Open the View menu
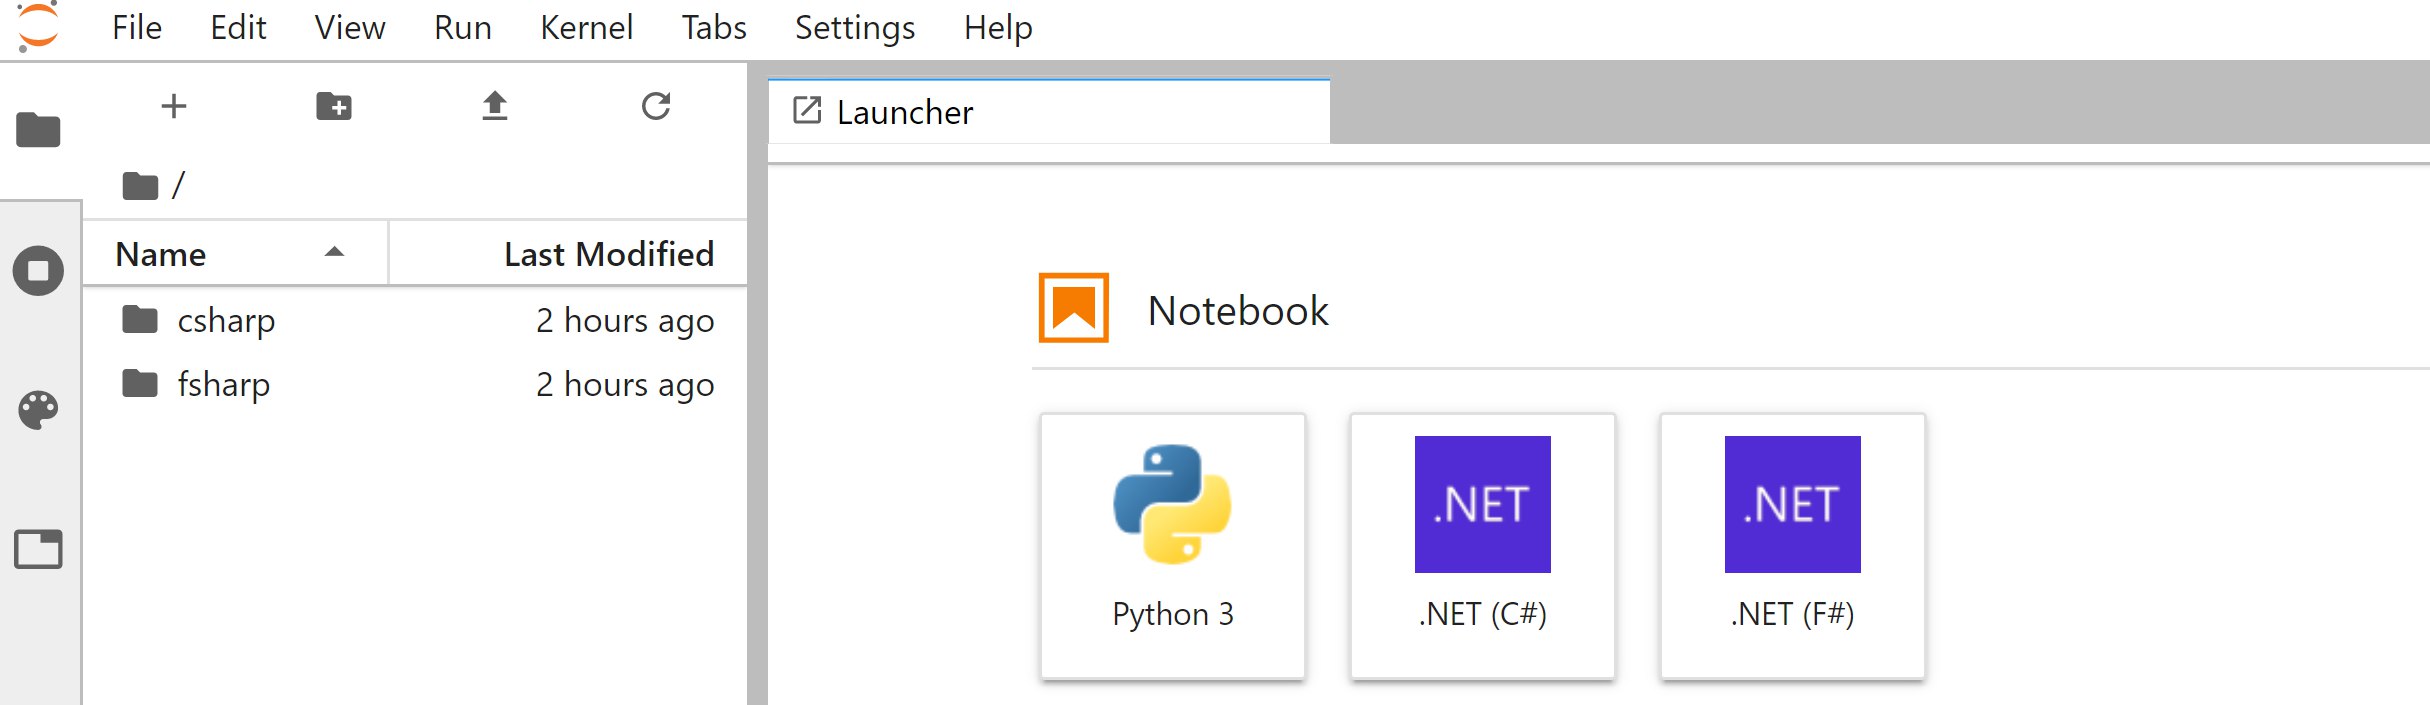The width and height of the screenshot is (2430, 705). pos(350,28)
